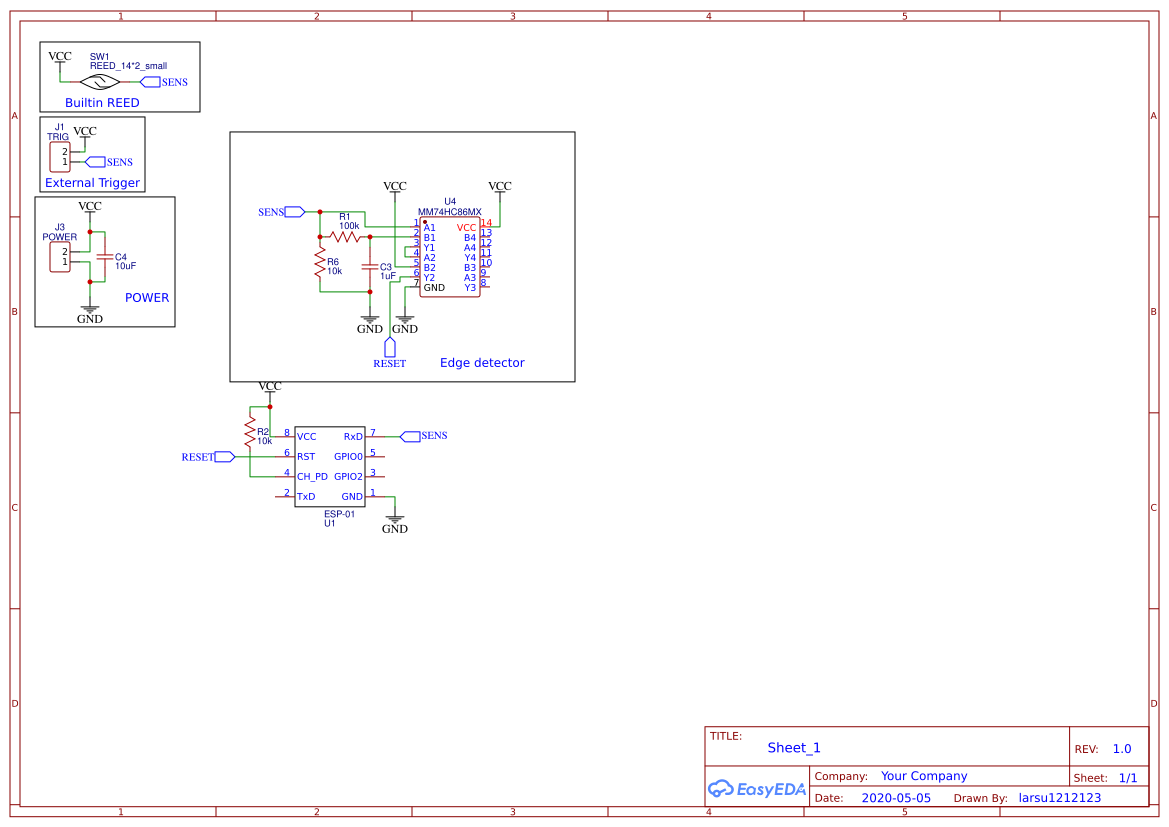The image size is (1169, 827).
Task: Click the 'B4' pin label on U4
Action: 470,238
